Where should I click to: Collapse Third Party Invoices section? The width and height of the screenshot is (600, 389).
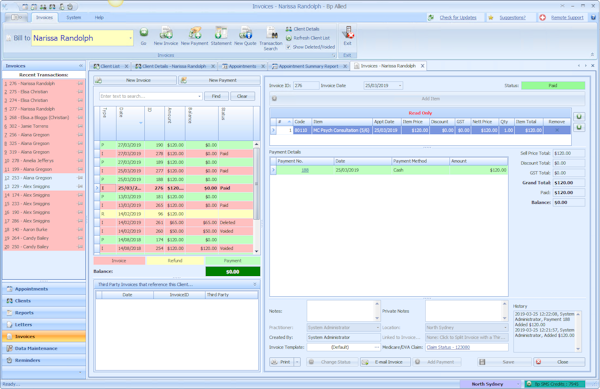pos(255,285)
